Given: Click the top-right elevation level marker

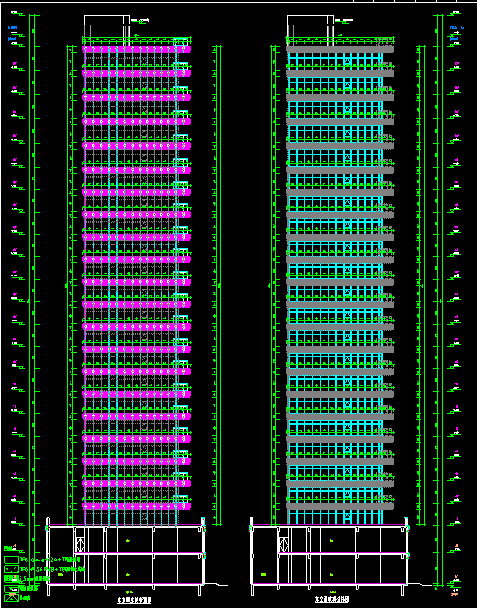Looking at the screenshot, I should 455,14.
